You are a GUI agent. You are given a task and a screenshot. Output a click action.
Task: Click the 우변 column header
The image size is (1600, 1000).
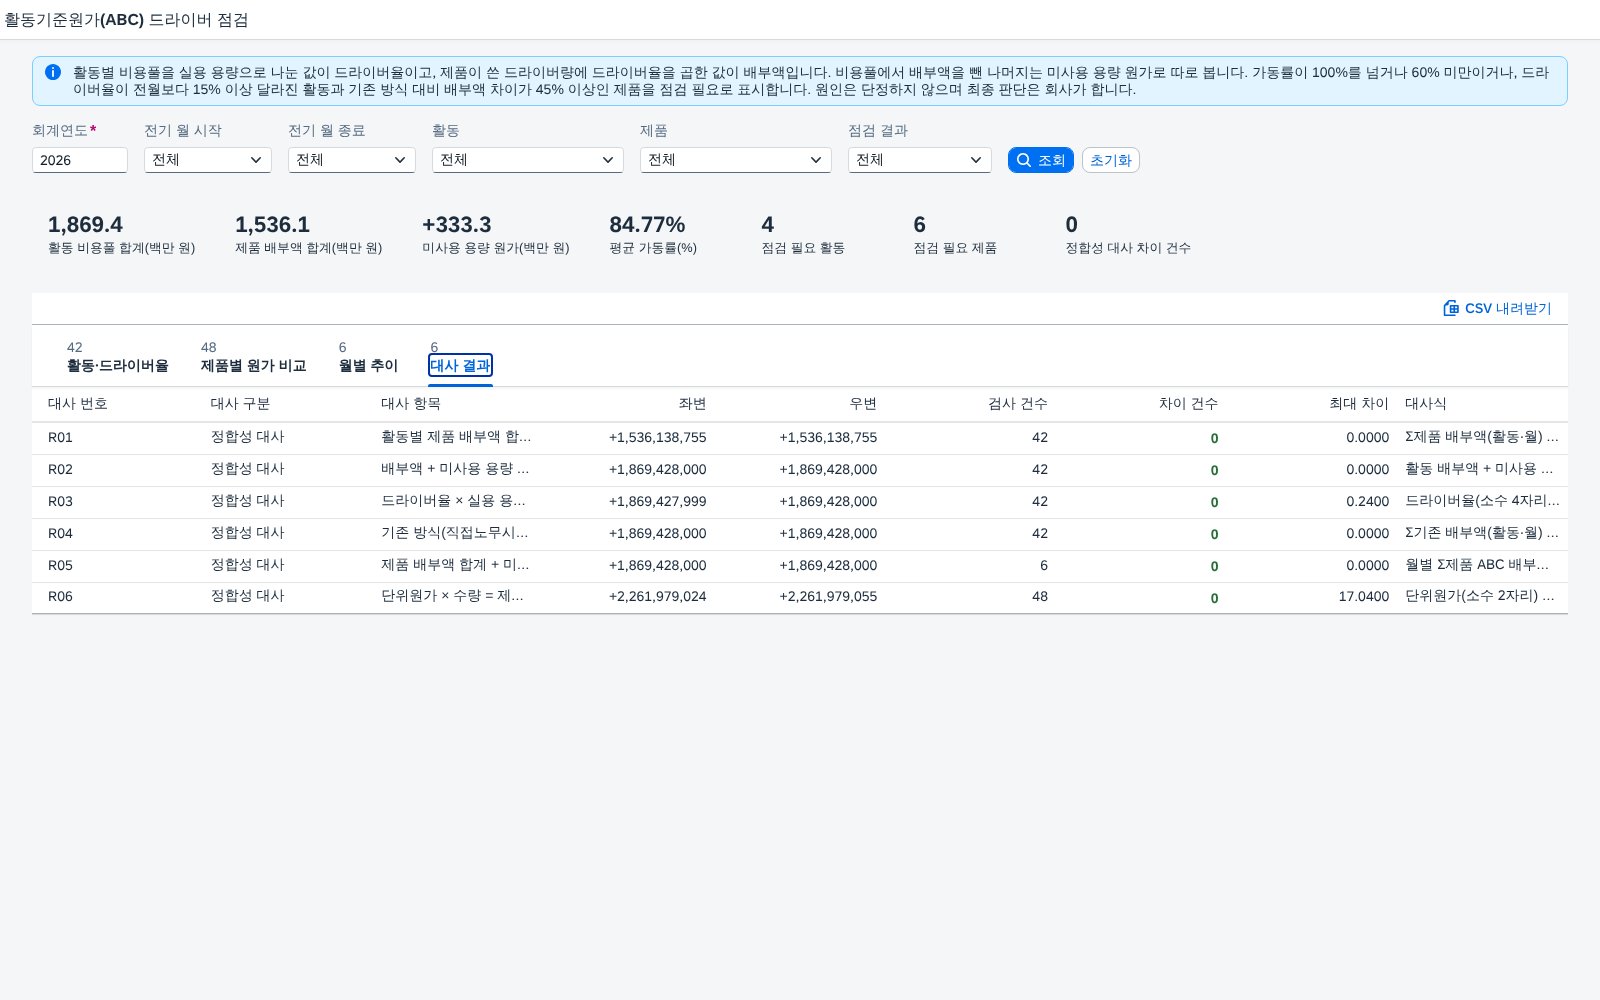[863, 404]
